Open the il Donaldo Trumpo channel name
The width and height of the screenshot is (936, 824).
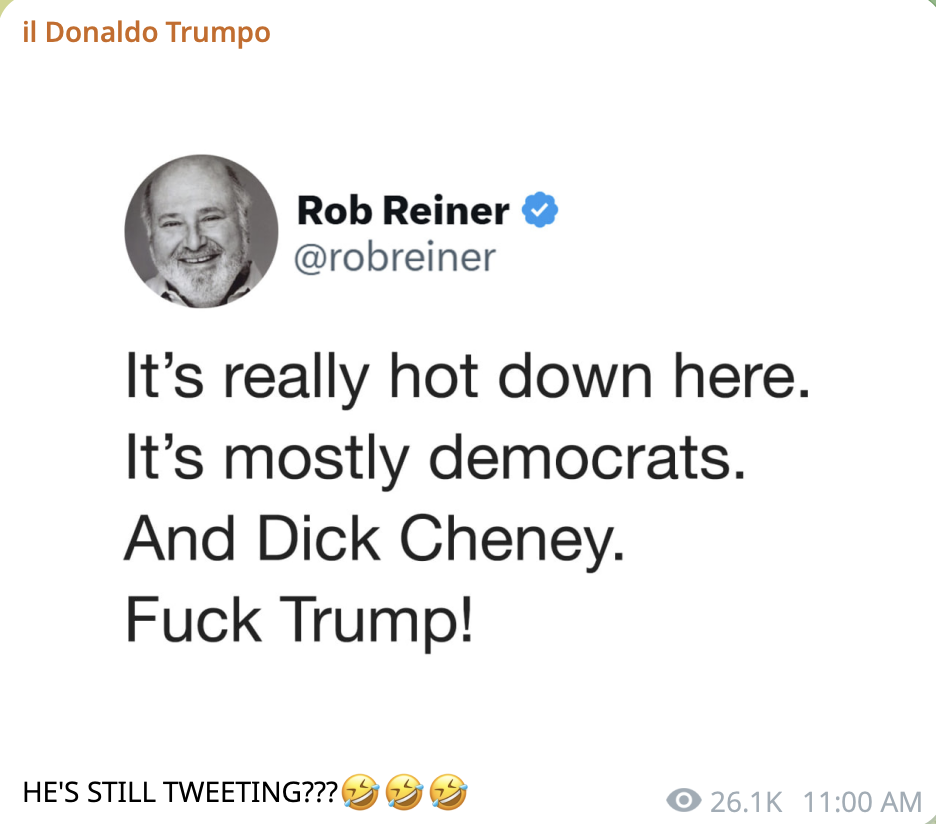pyautogui.click(x=146, y=32)
